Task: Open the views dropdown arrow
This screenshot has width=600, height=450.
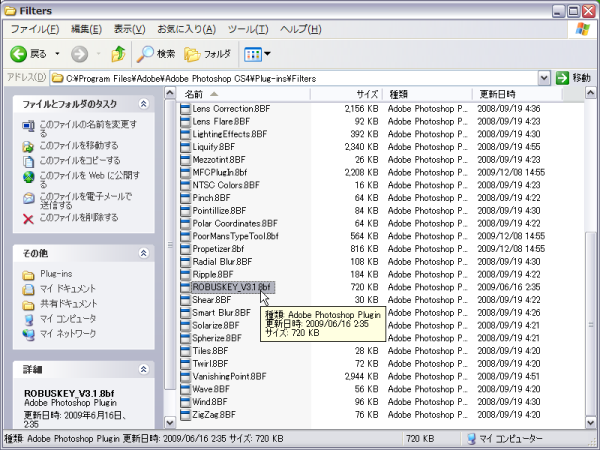Action: point(267,54)
